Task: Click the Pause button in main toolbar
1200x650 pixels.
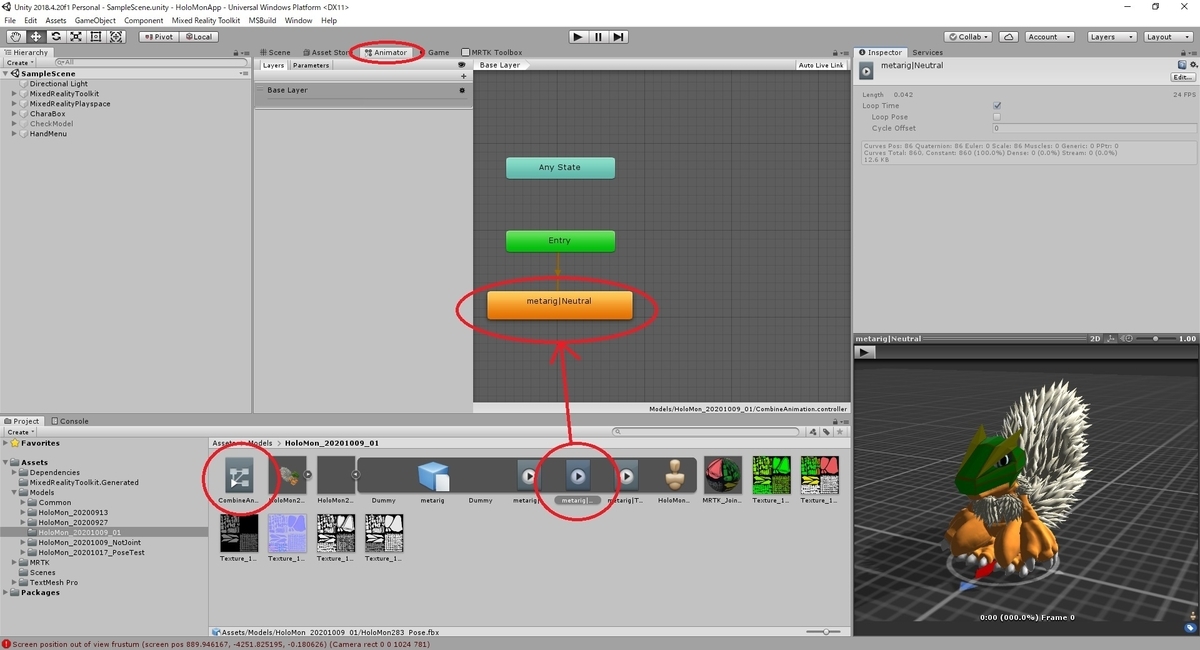Action: click(598, 37)
